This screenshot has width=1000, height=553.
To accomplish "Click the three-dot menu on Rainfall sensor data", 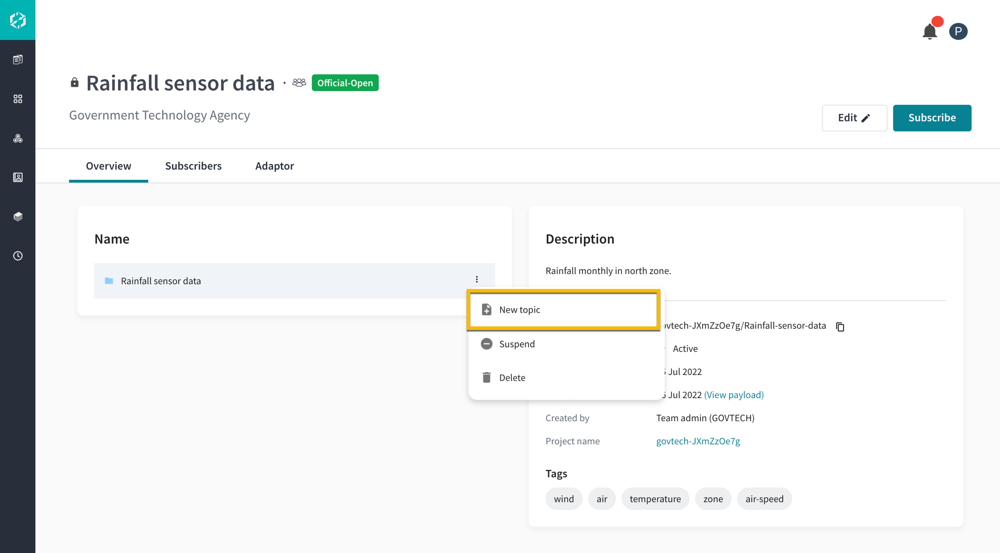I will (477, 280).
